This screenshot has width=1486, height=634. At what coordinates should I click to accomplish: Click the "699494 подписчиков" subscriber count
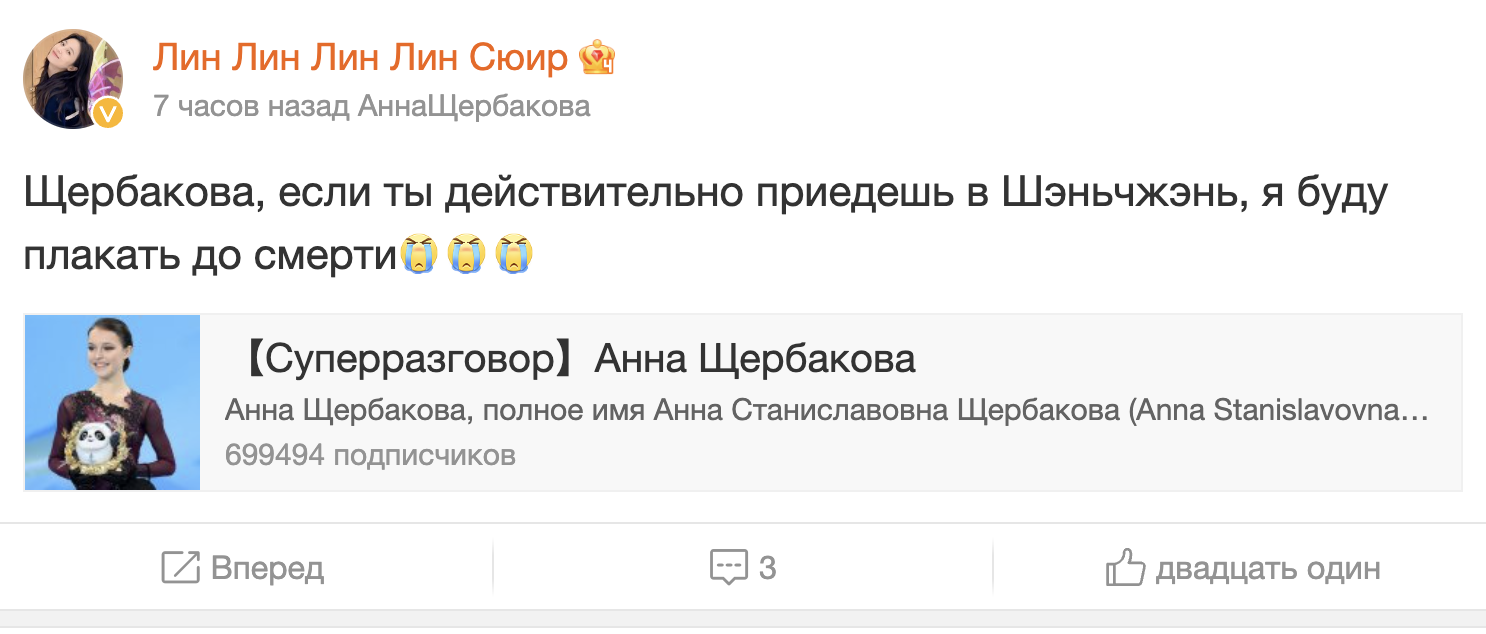point(370,456)
